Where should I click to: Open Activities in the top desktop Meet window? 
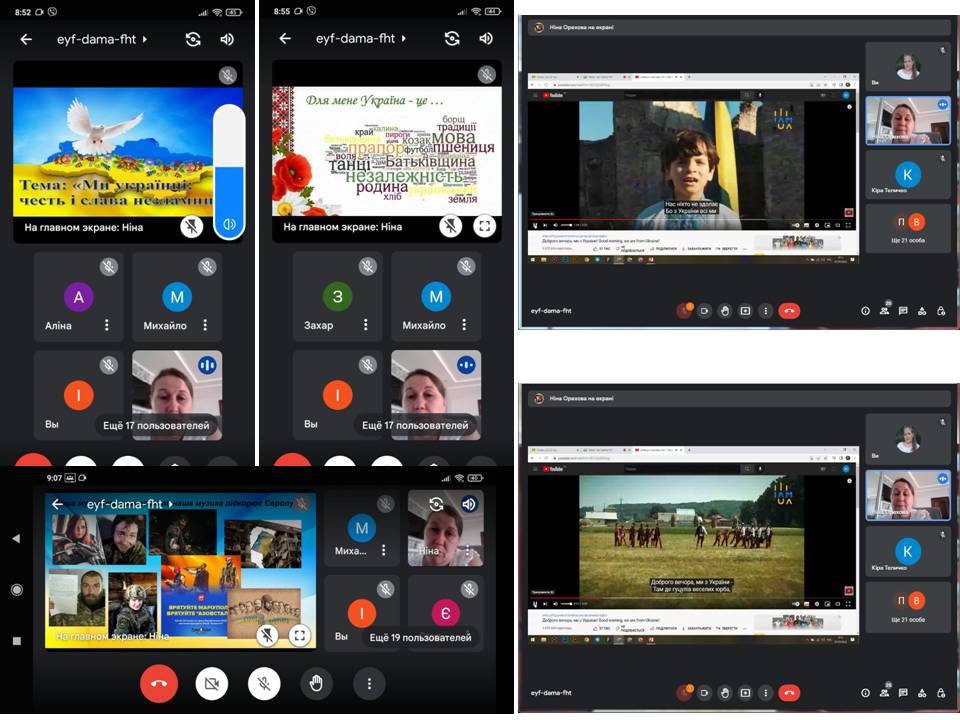coord(922,311)
